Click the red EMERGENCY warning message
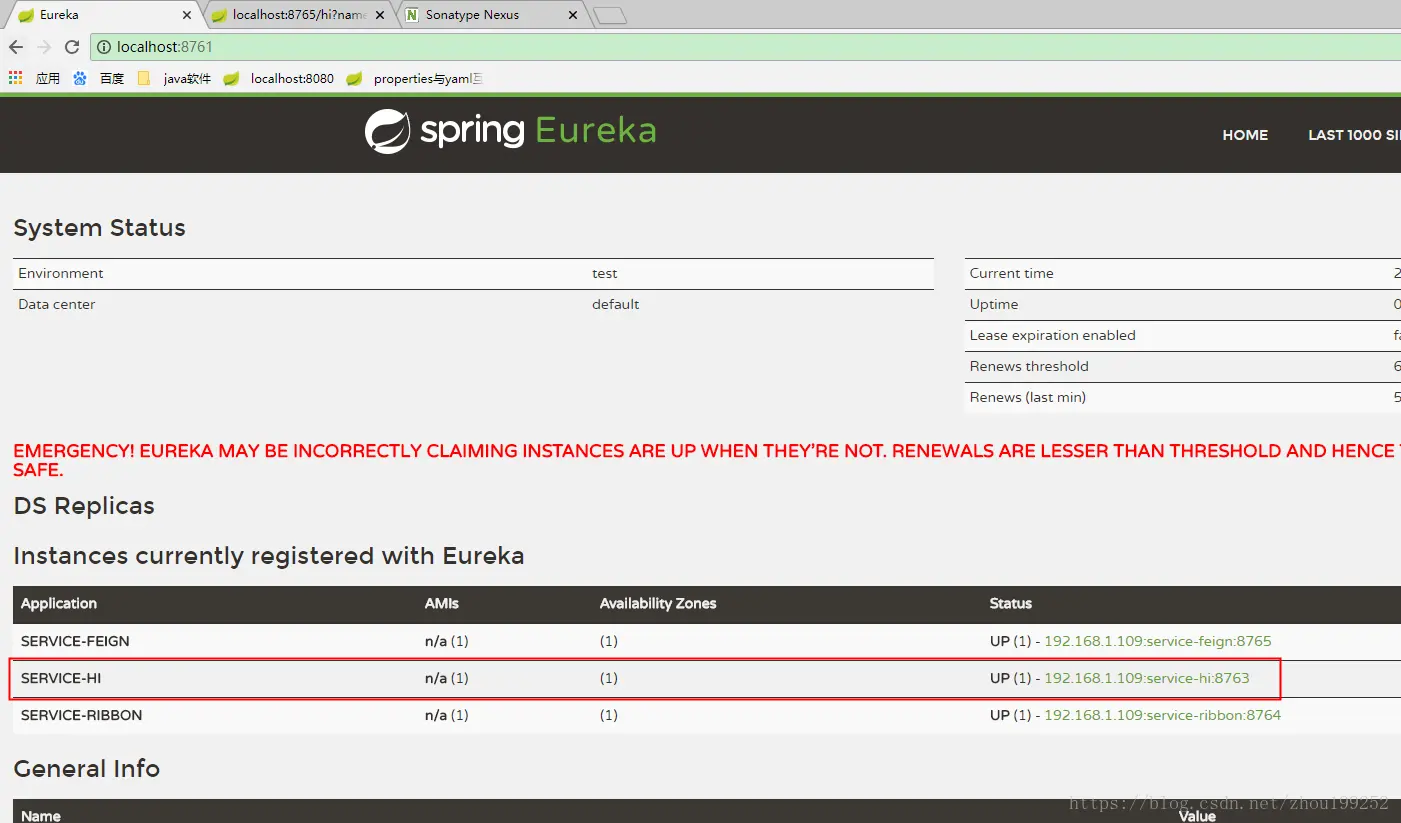The image size is (1401, 823). (x=706, y=460)
